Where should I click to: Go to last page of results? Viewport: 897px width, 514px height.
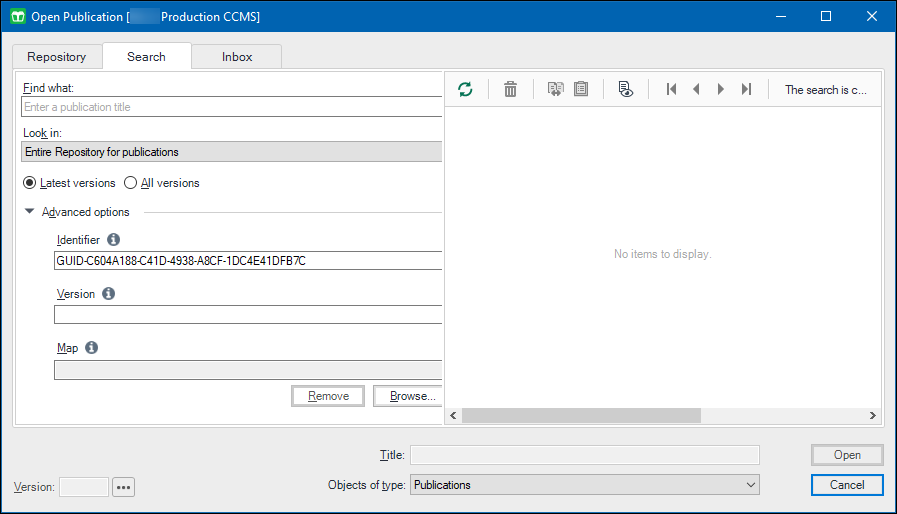[746, 89]
